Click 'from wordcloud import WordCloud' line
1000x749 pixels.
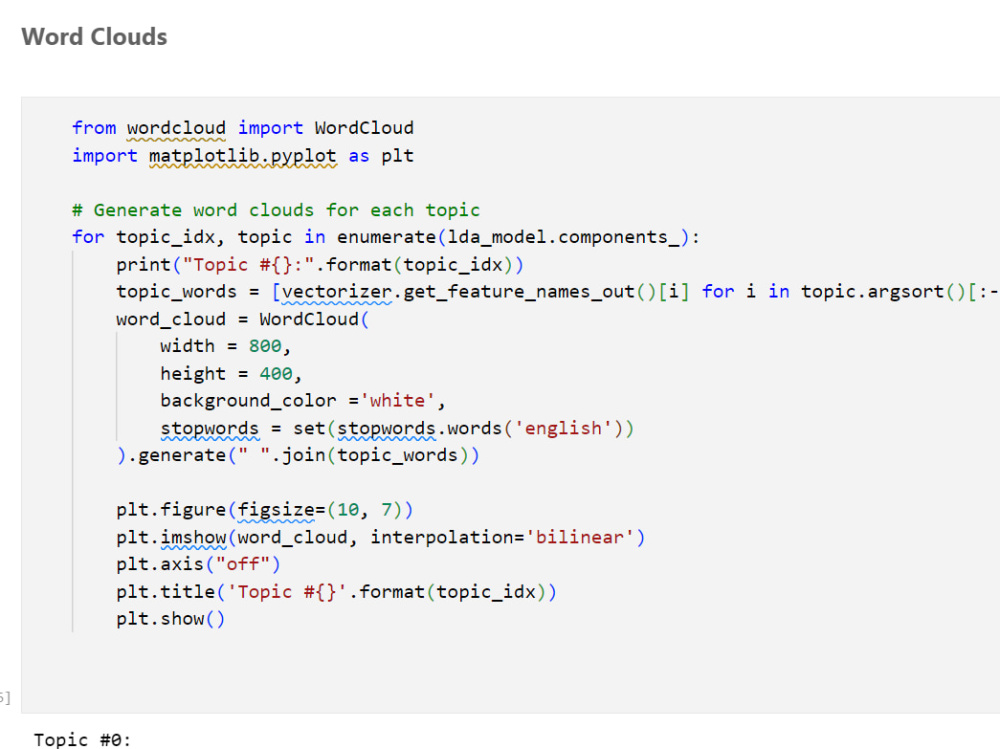tap(243, 128)
